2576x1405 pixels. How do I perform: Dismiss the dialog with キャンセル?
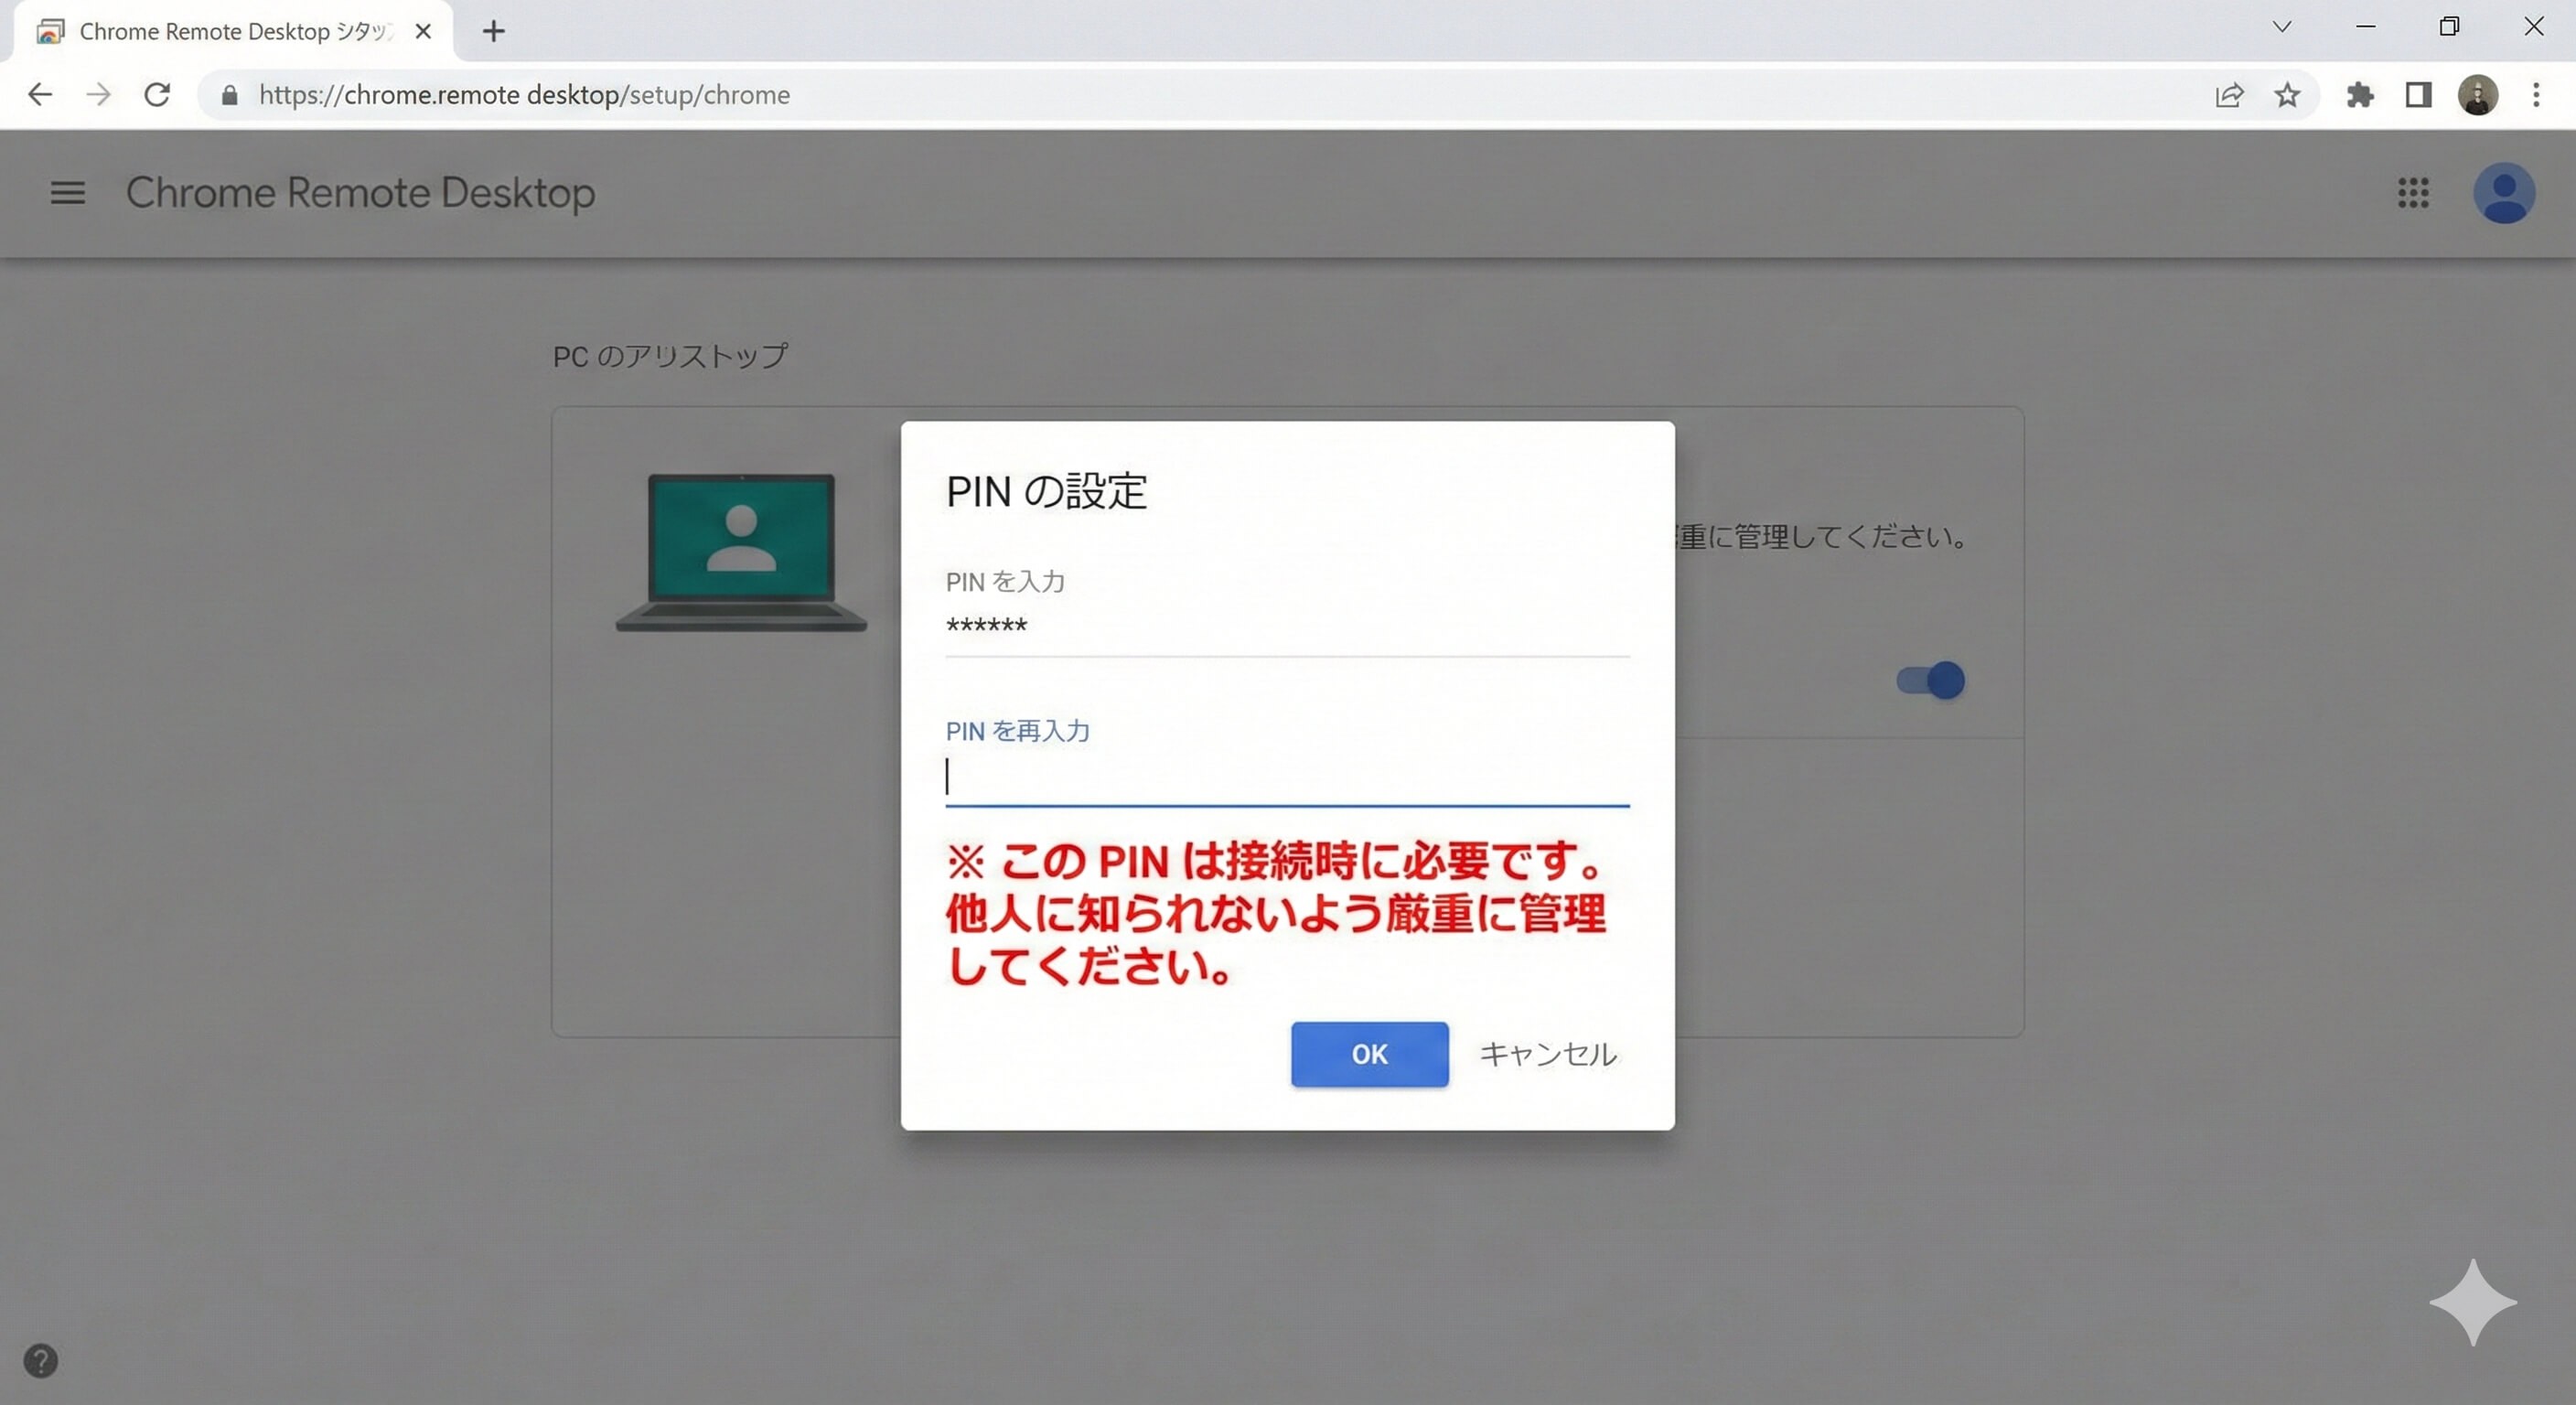[1548, 1054]
